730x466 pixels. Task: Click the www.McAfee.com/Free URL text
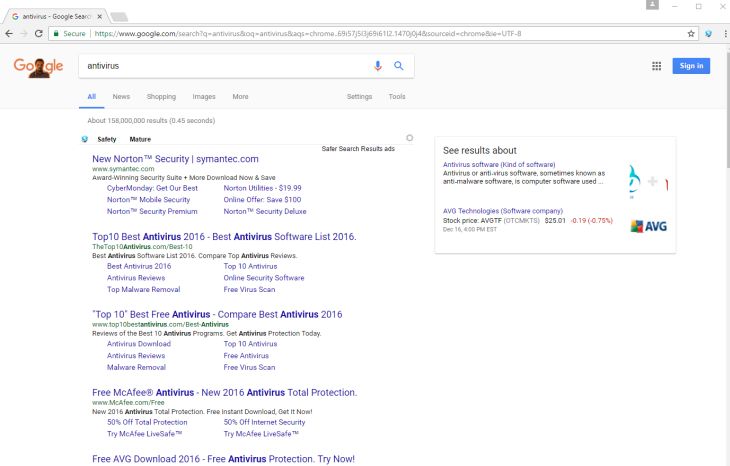tap(128, 403)
